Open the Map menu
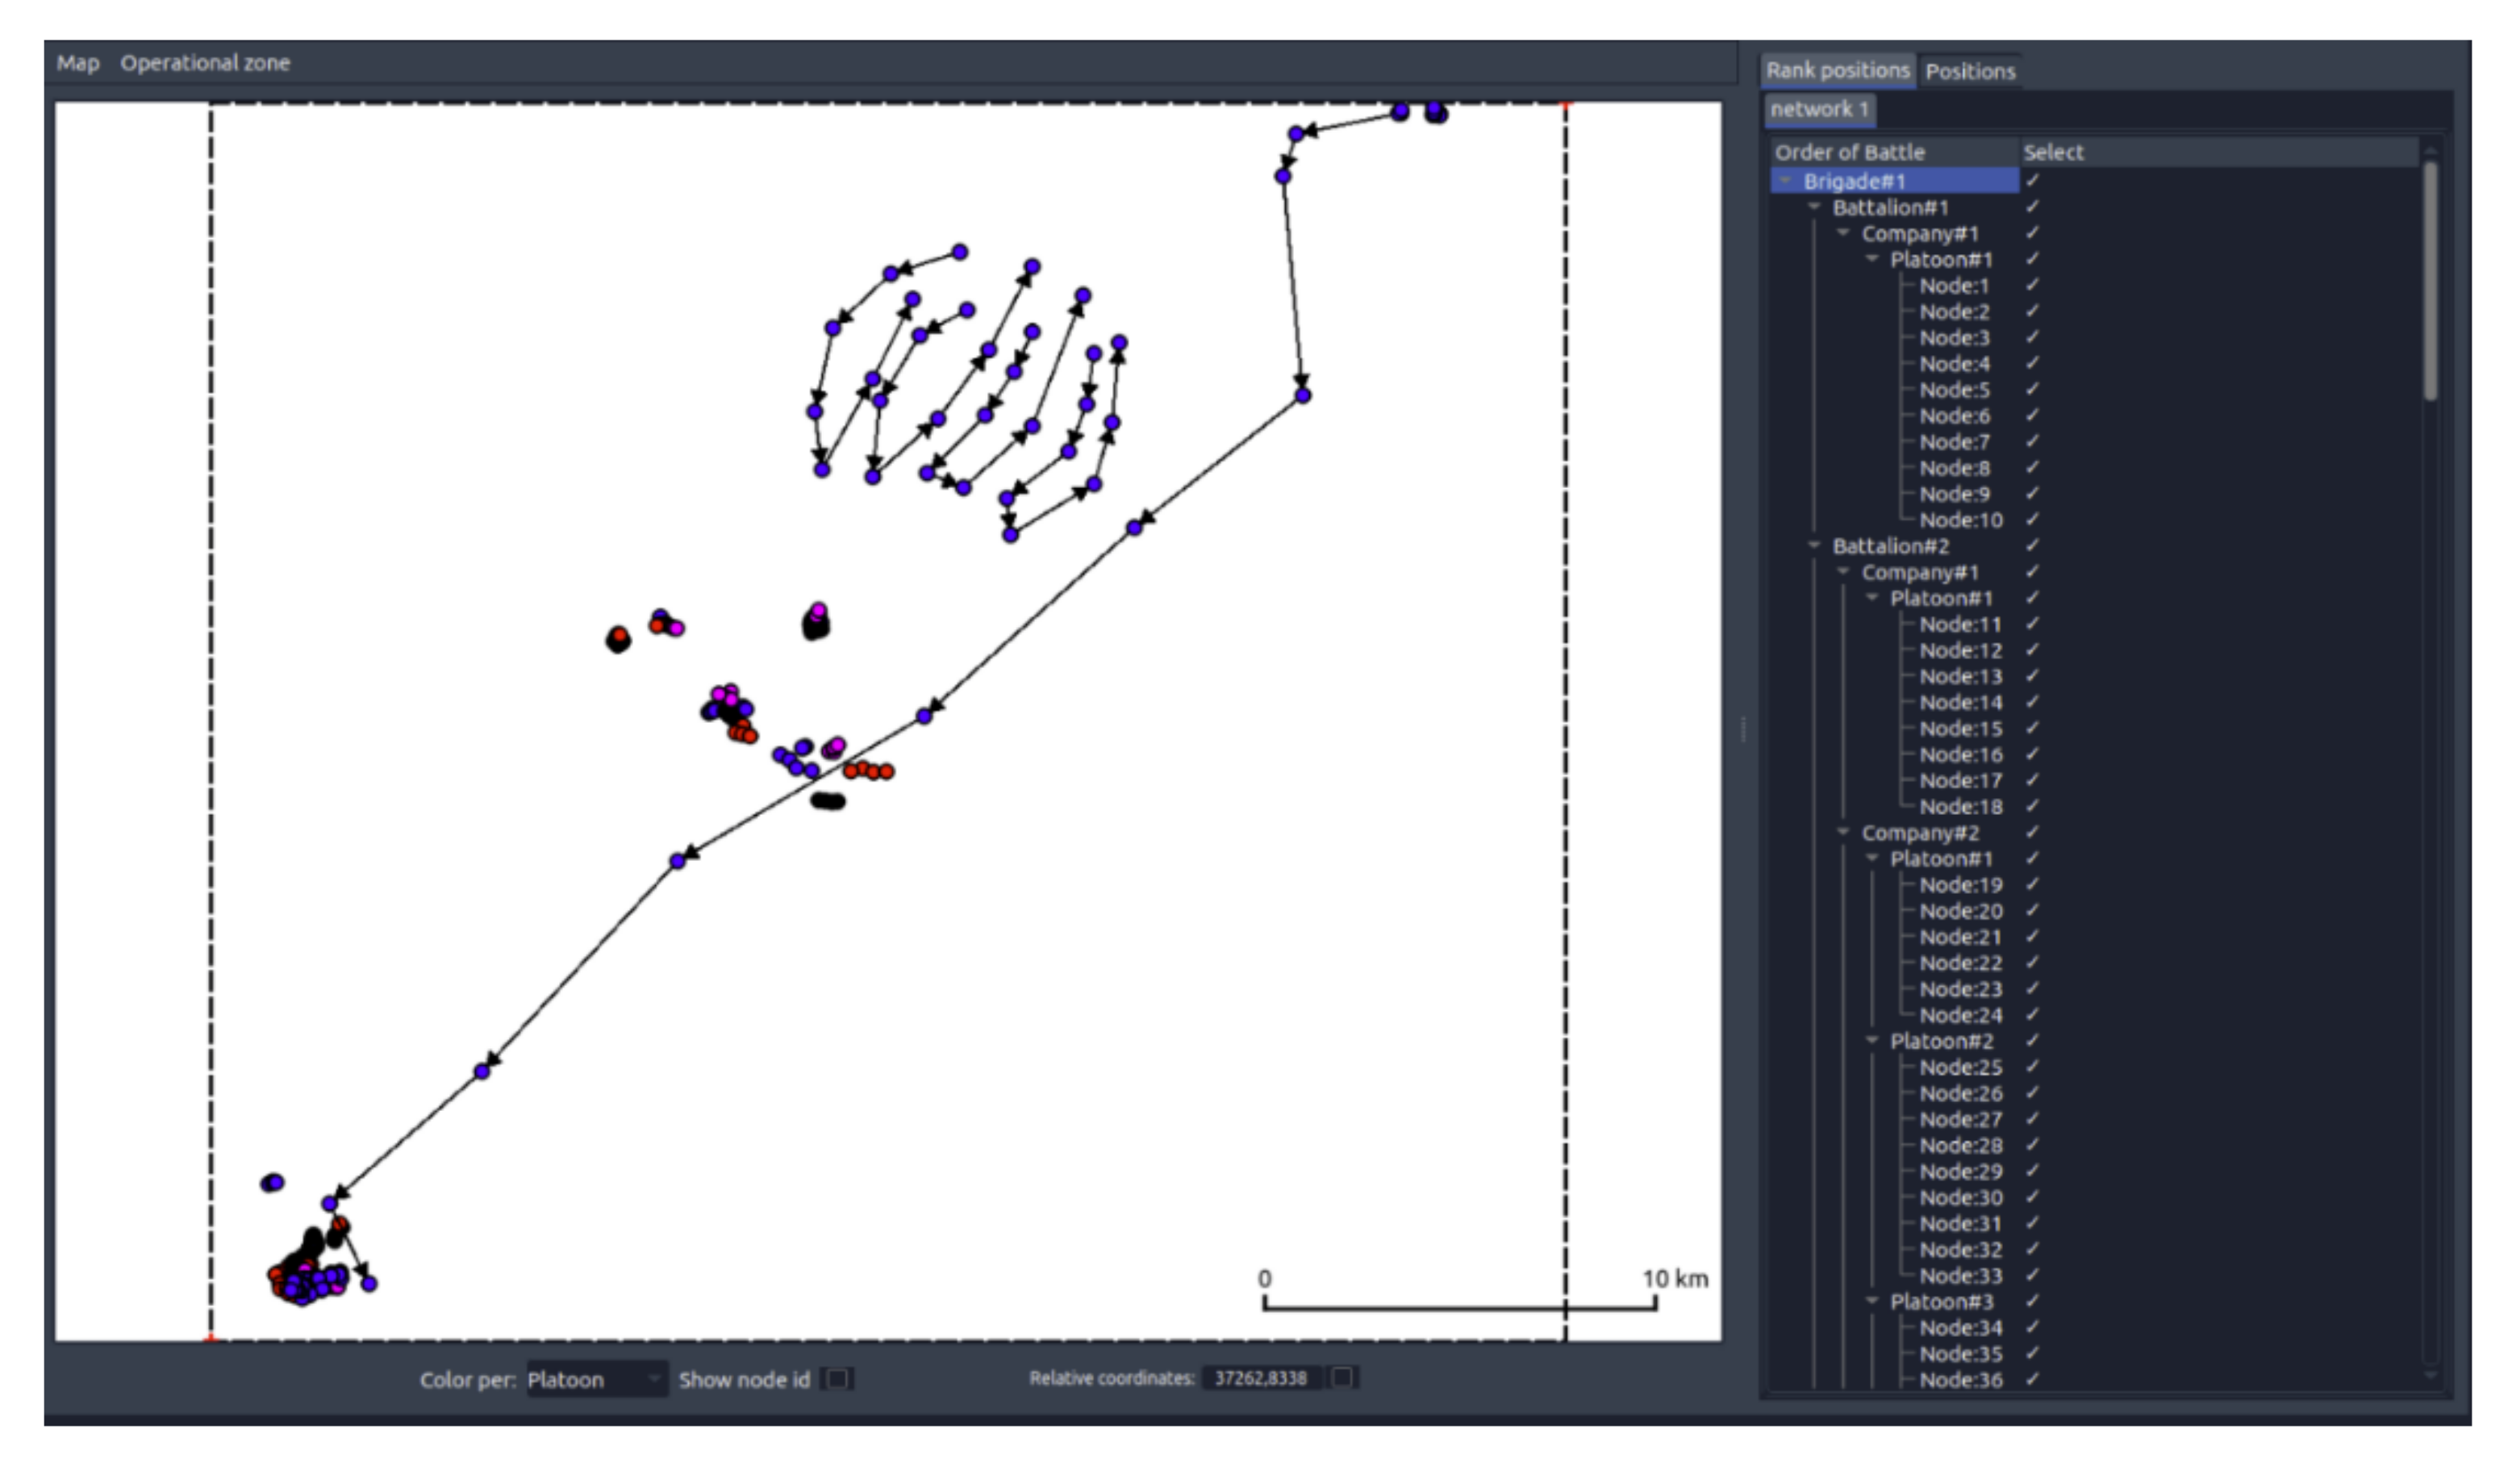The width and height of the screenshot is (2520, 1462). (x=78, y=63)
